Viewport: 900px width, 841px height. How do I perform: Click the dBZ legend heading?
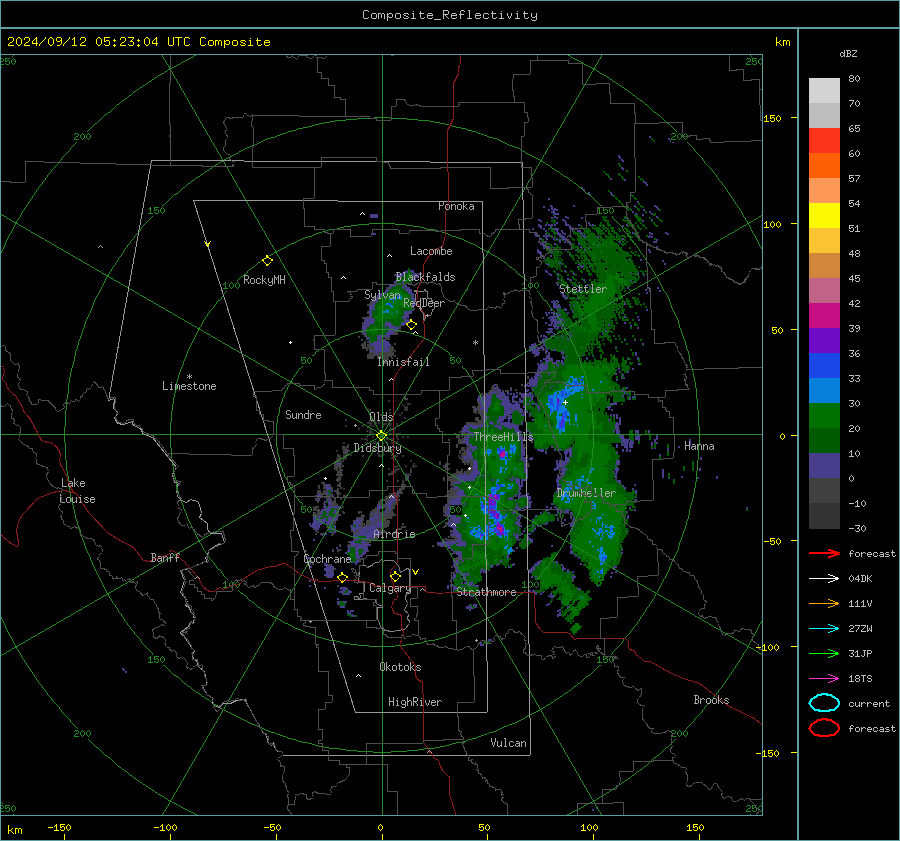point(848,53)
